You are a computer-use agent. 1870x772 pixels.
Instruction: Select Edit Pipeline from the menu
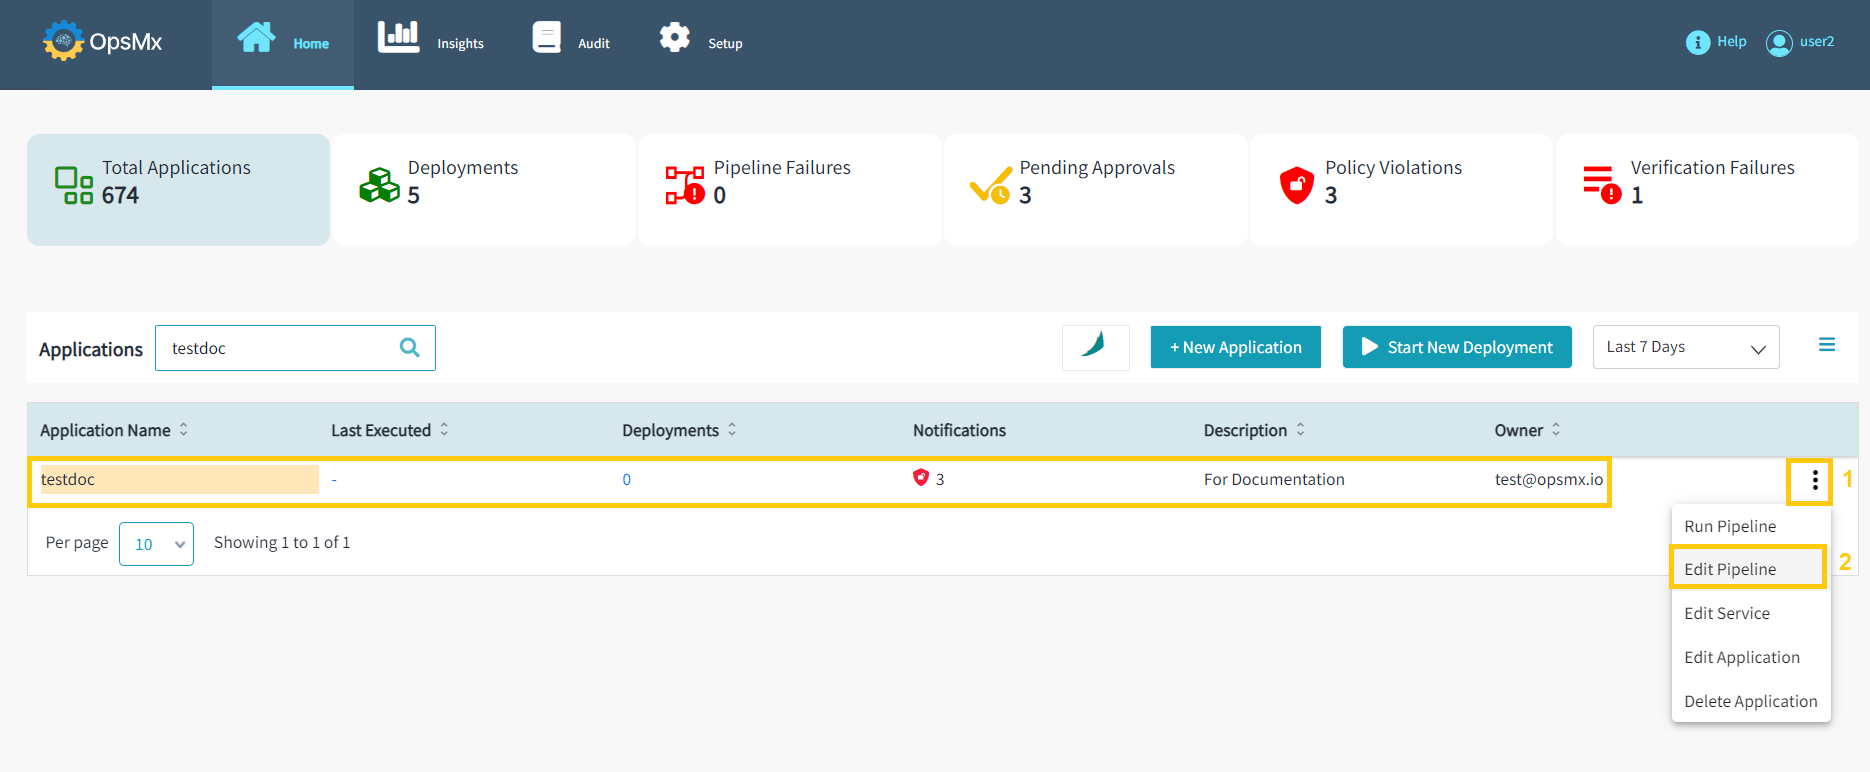click(1730, 569)
